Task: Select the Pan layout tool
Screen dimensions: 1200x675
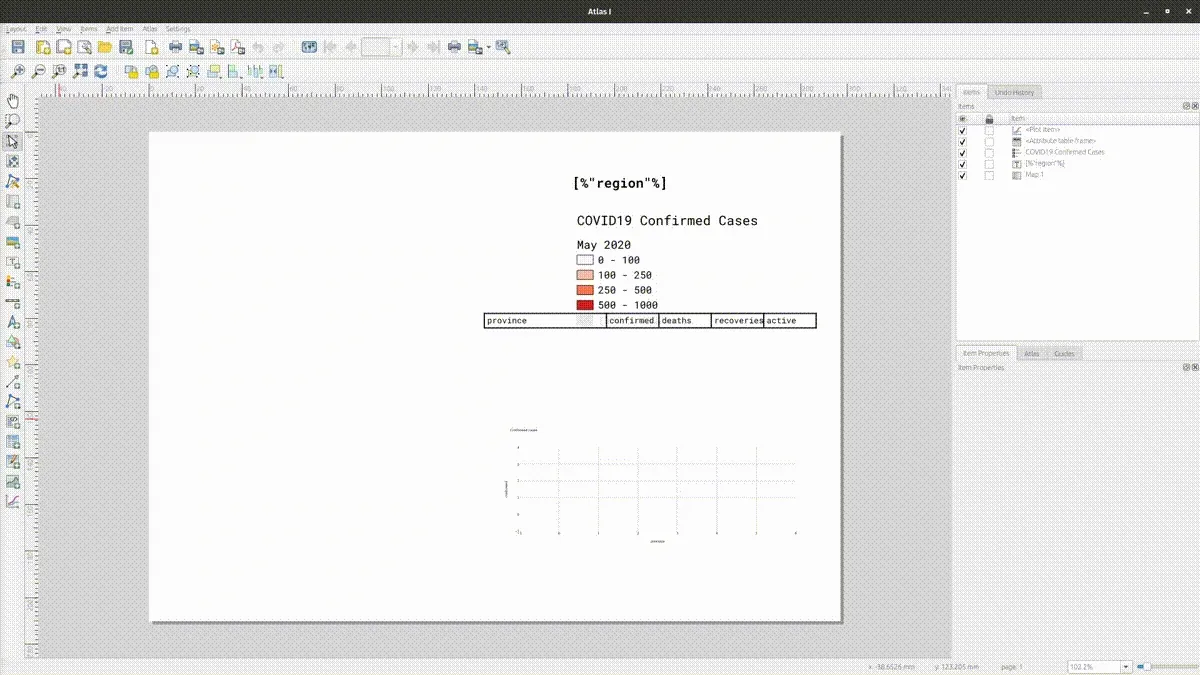Action: pos(13,100)
